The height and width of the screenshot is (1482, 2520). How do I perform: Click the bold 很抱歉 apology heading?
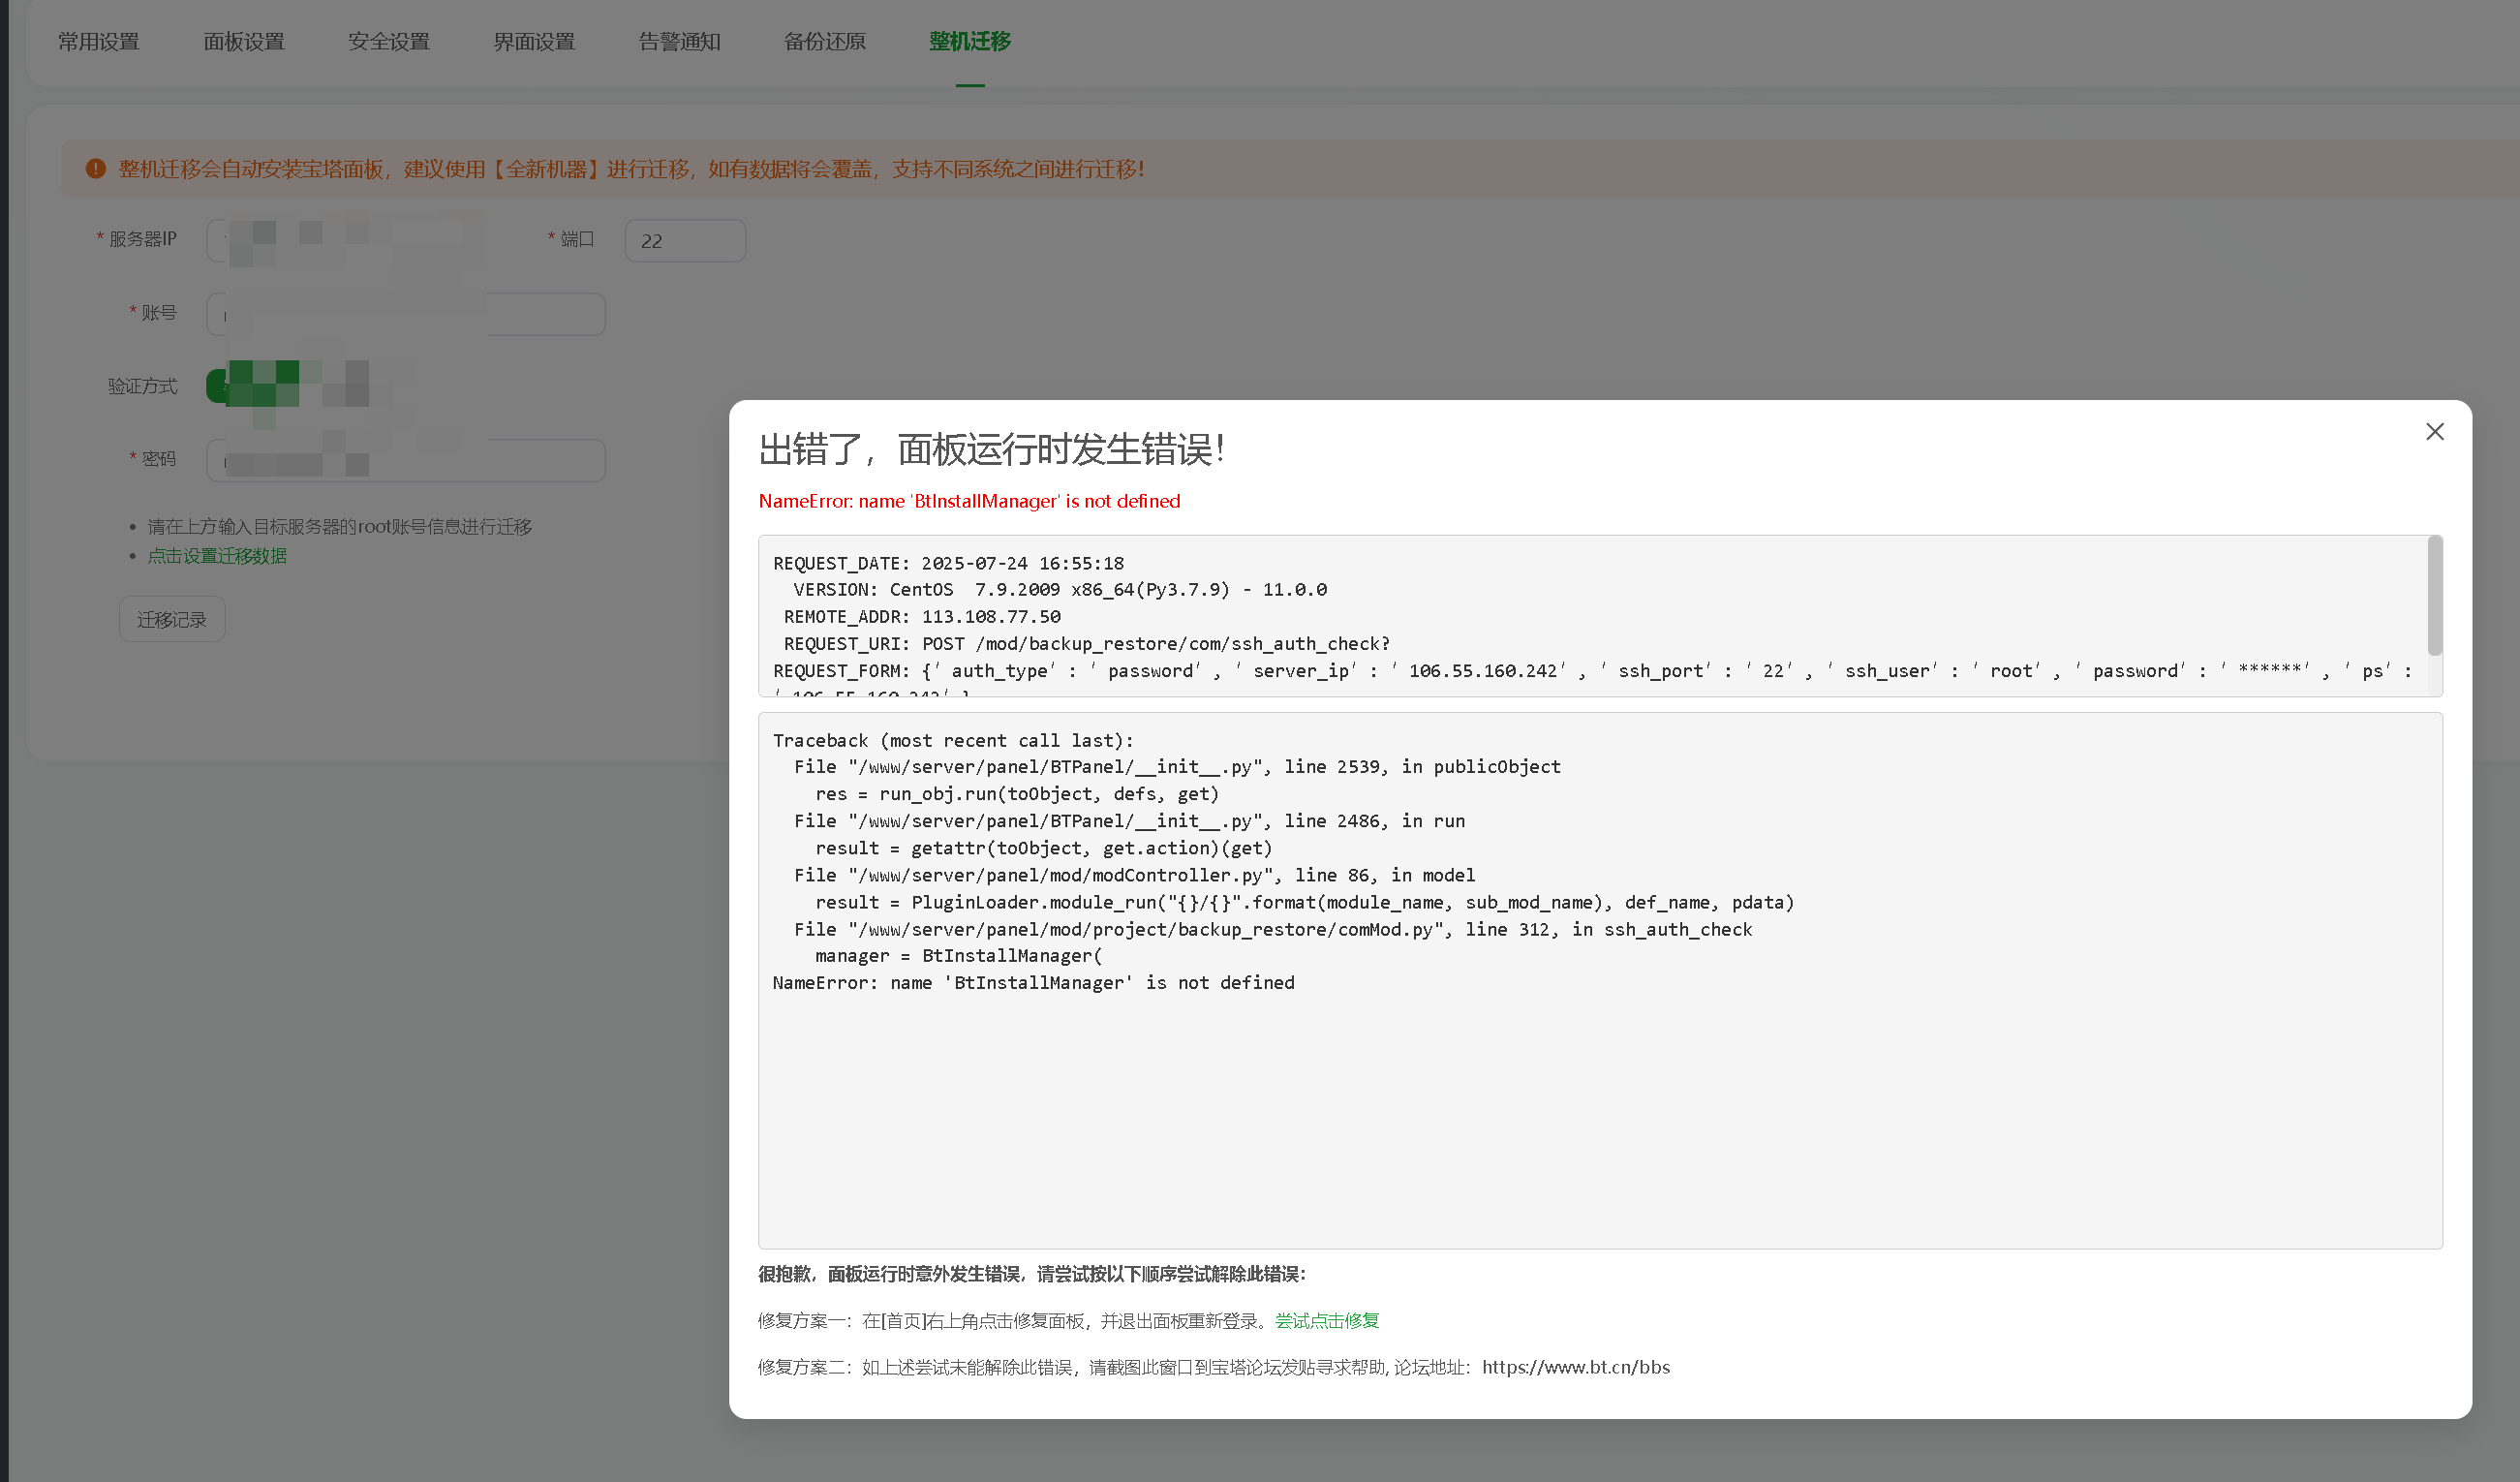1032,1274
